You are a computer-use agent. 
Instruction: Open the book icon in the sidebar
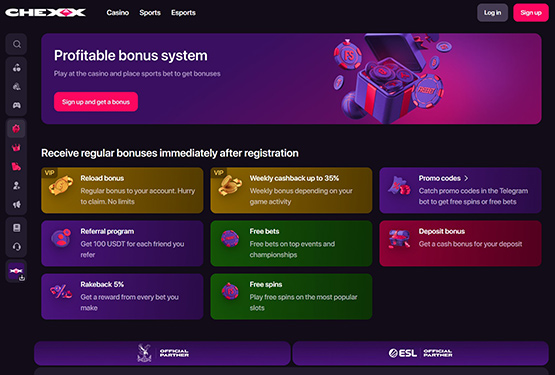click(x=17, y=228)
